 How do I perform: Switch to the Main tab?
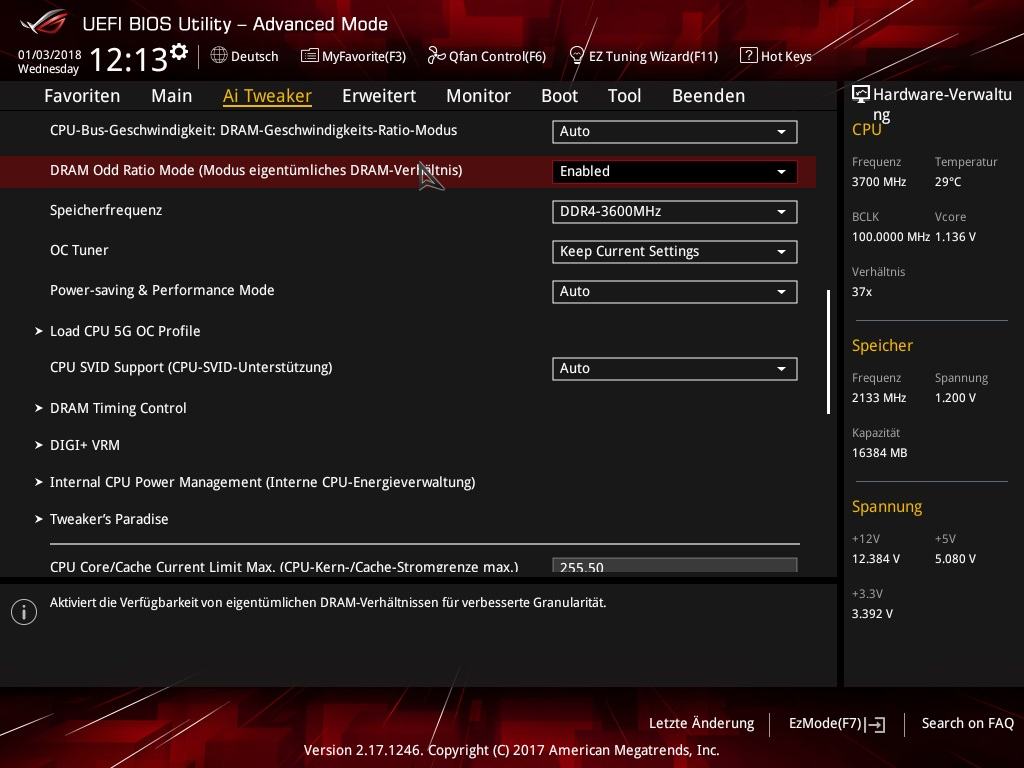coord(172,96)
